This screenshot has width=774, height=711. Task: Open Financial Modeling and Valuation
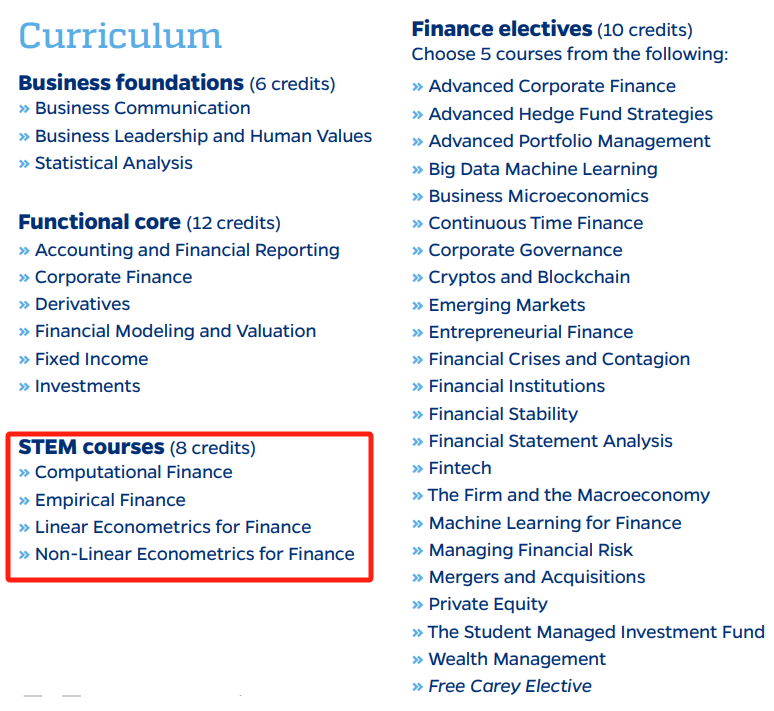pyautogui.click(x=175, y=331)
